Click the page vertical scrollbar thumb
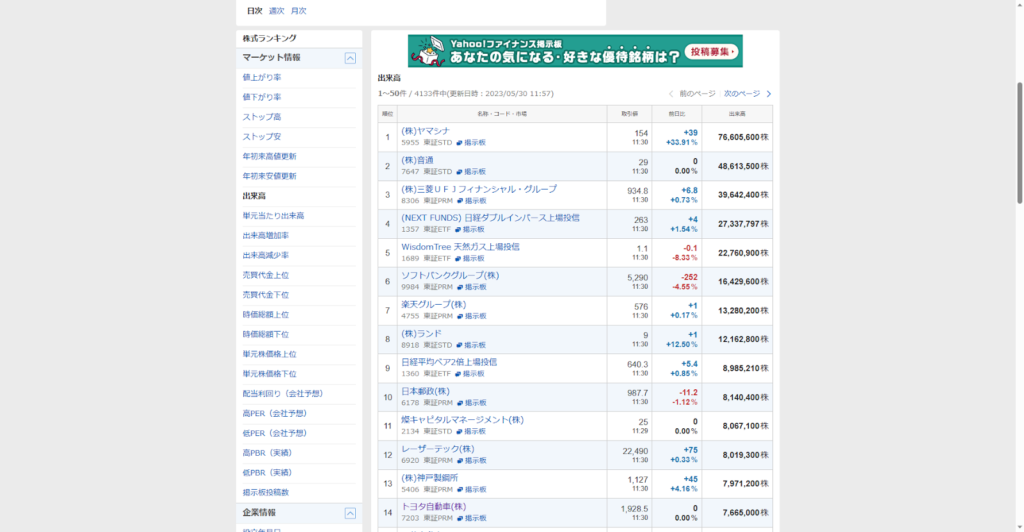 point(1019,144)
